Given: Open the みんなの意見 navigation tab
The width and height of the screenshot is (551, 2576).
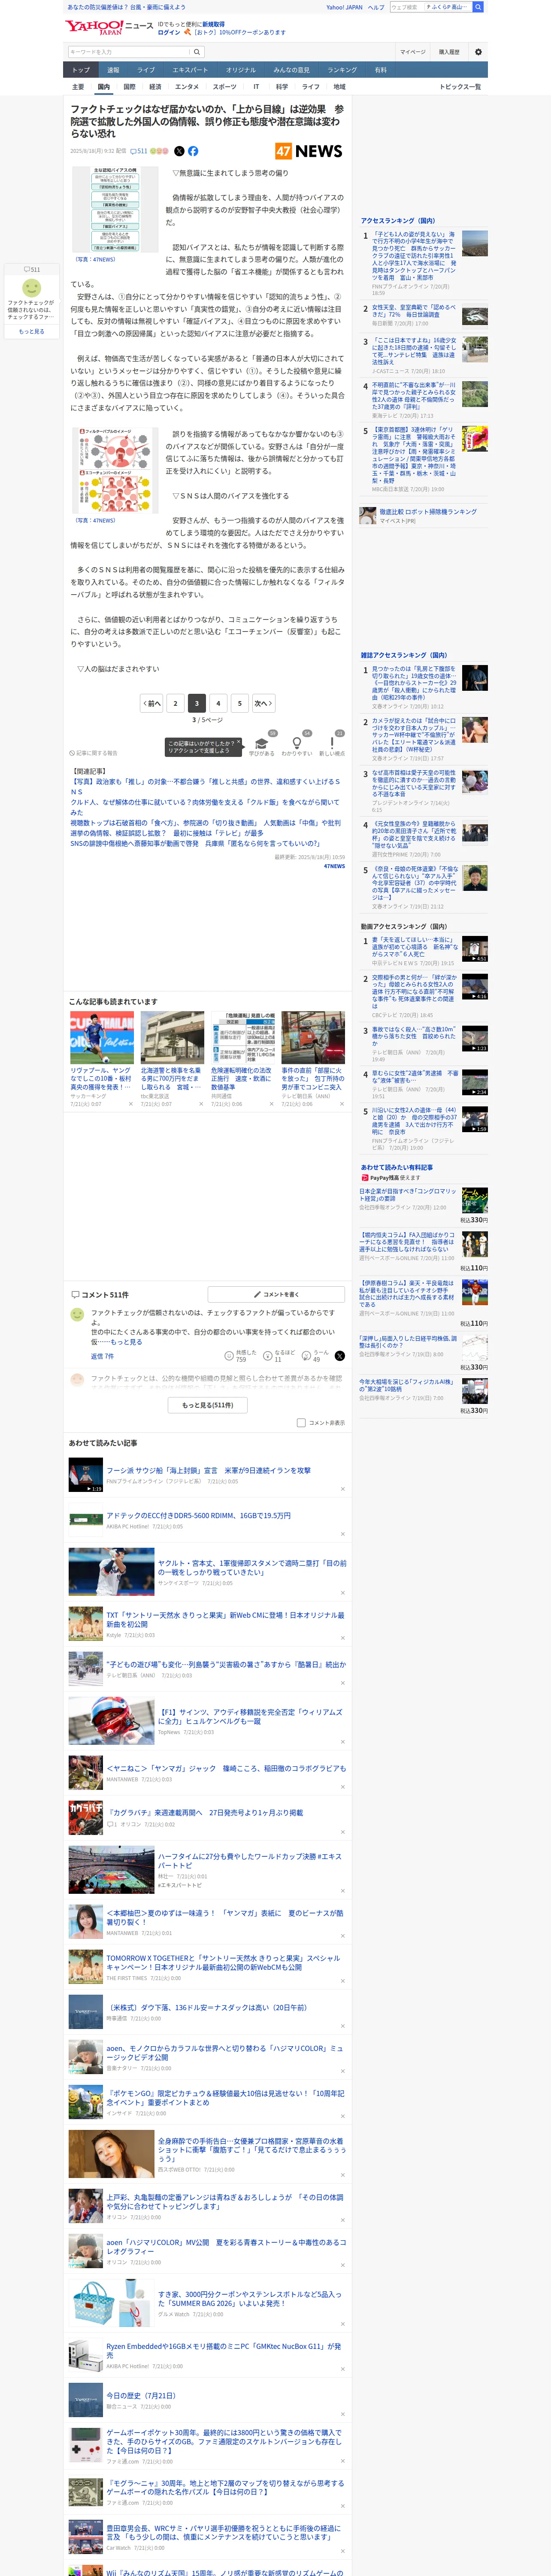Looking at the screenshot, I should coord(291,70).
